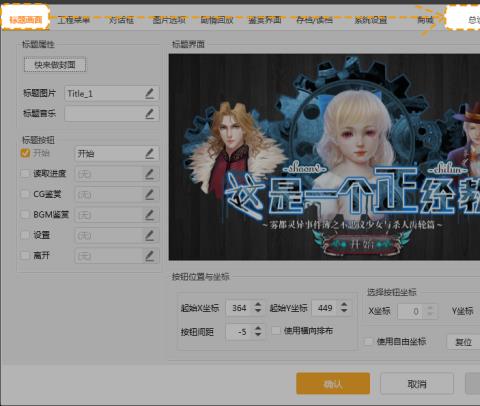Click the 复位 button
Screen dimensions: 480x406
[464, 342]
